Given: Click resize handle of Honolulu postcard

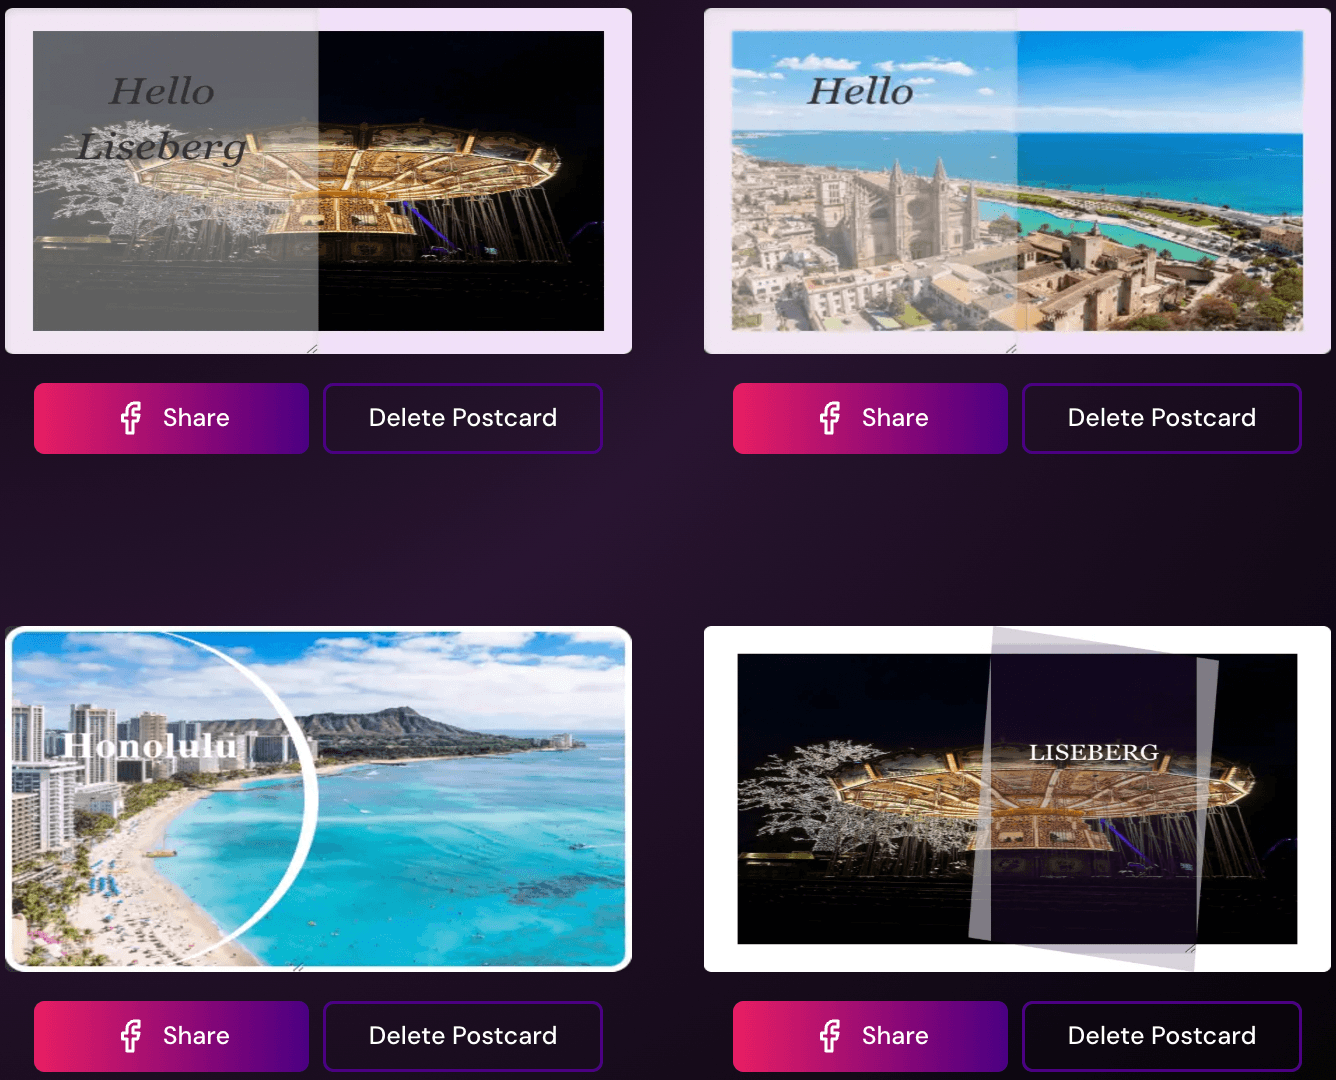Looking at the screenshot, I should pos(298,967).
